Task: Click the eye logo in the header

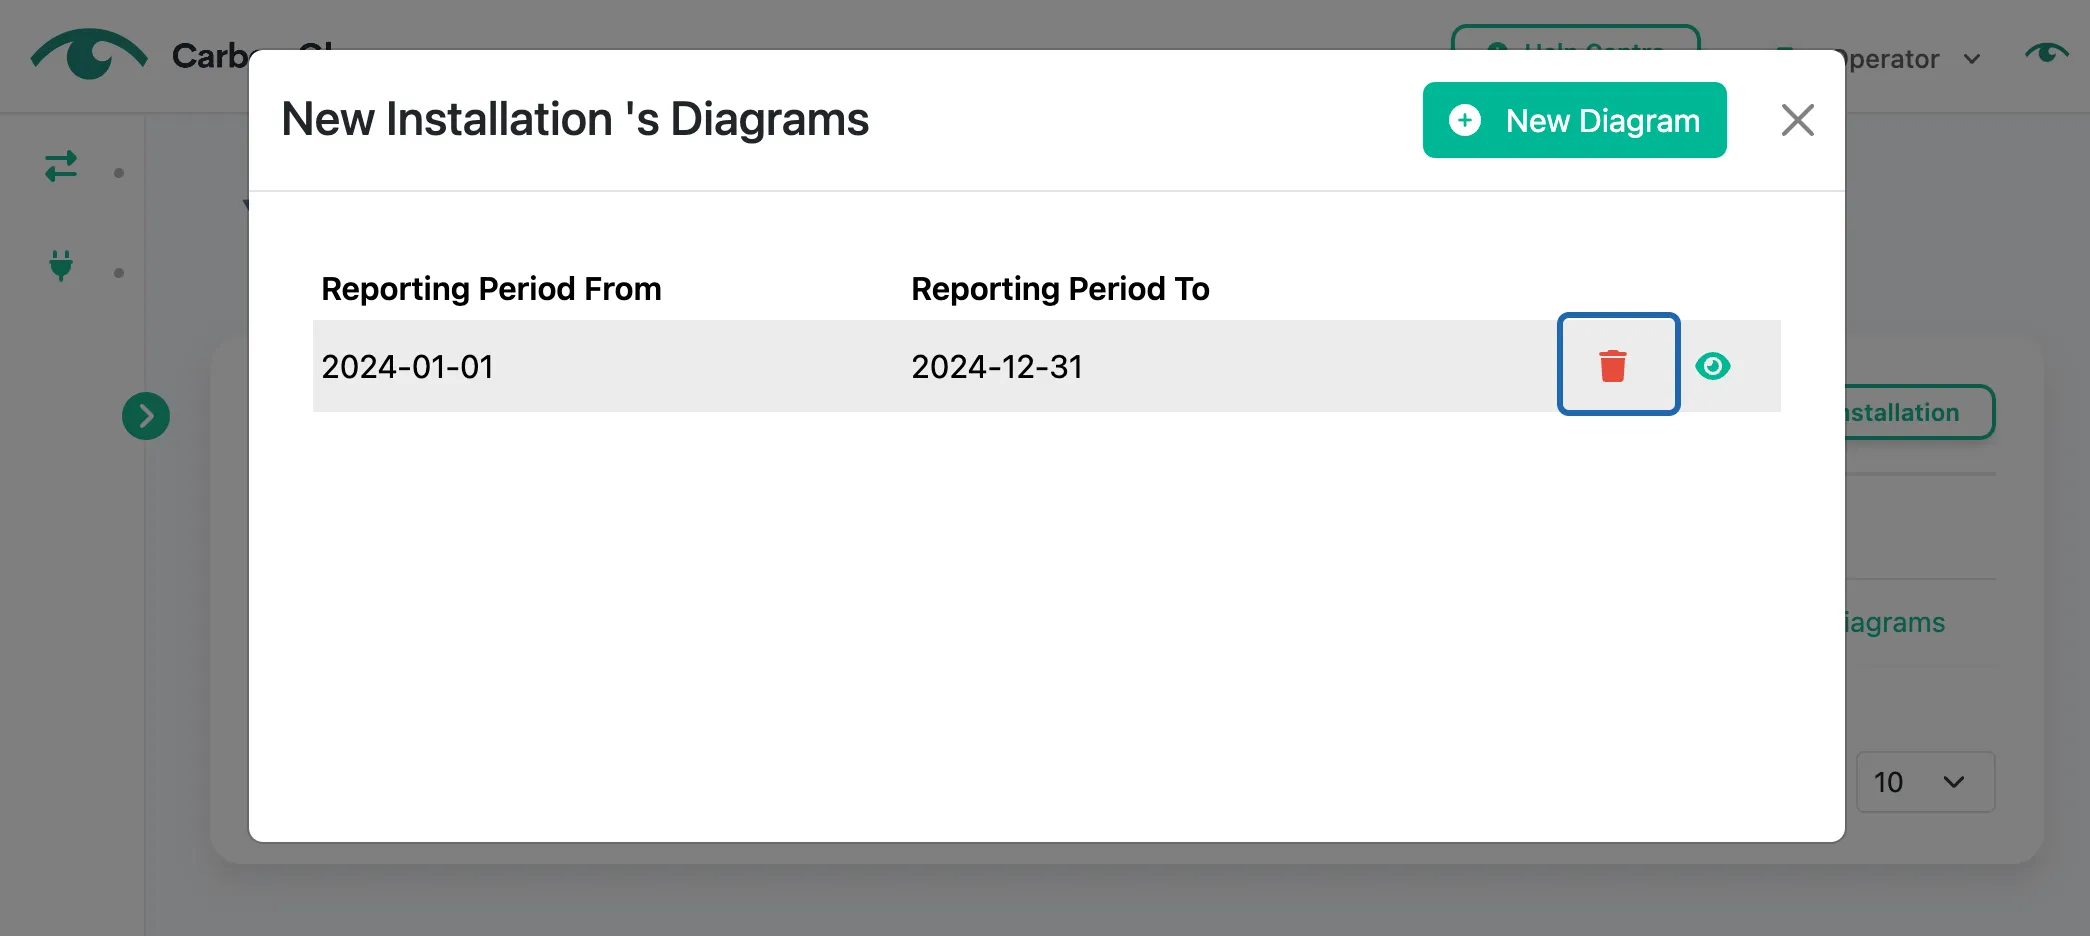Action: (x=89, y=54)
